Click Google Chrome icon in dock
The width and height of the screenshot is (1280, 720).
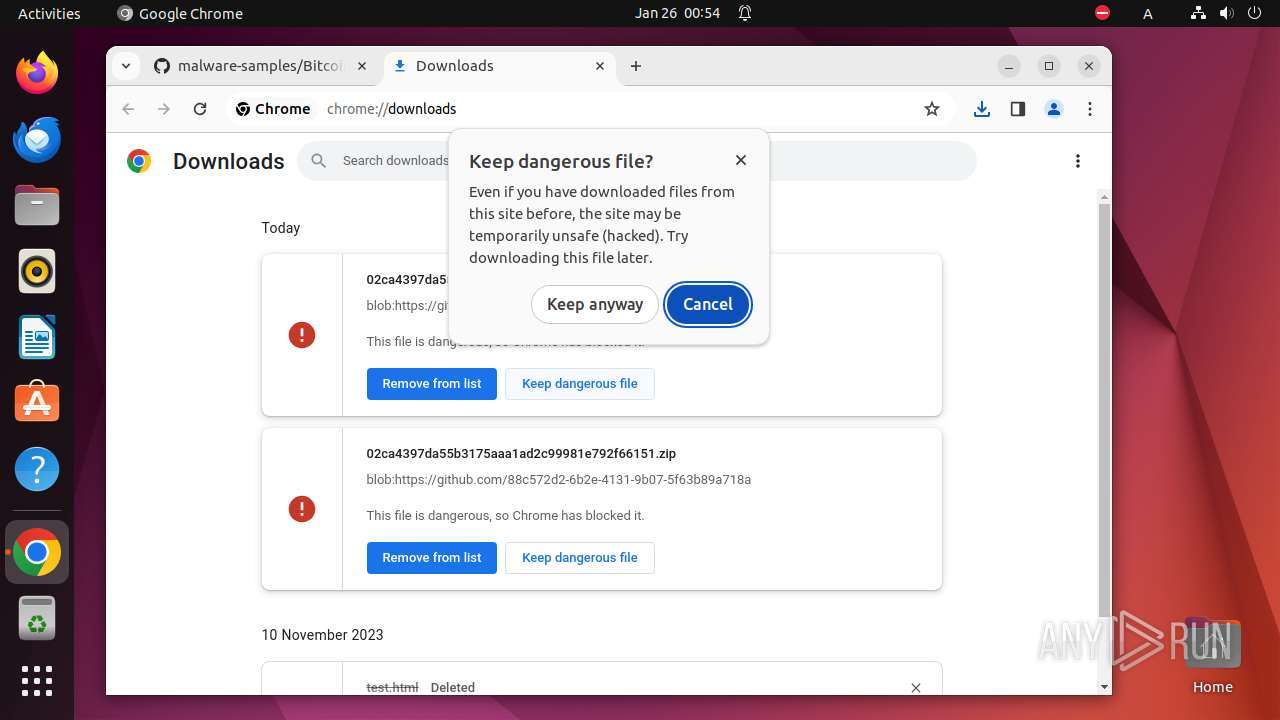point(37,552)
